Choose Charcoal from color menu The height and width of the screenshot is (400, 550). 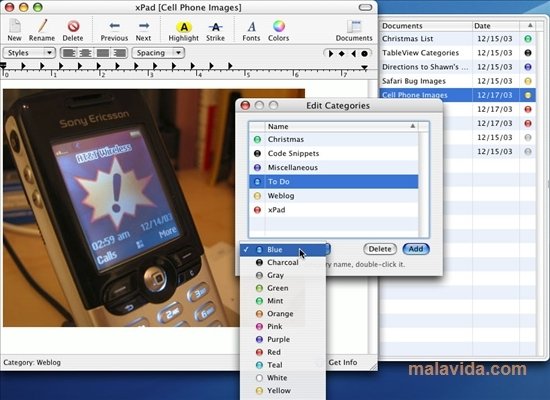[x=283, y=262]
